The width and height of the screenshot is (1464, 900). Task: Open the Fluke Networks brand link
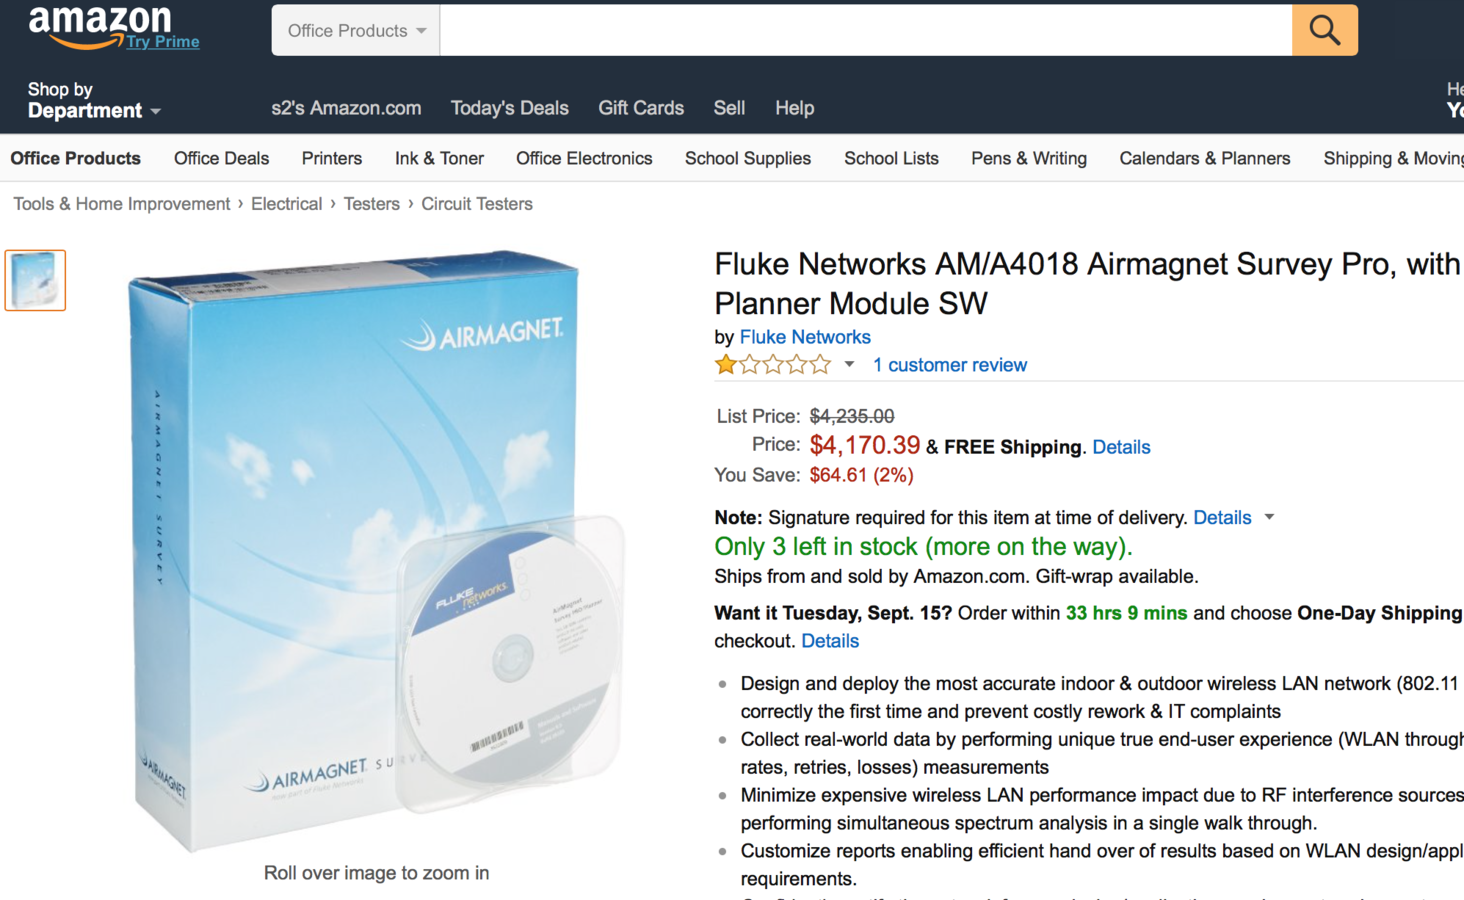click(805, 337)
